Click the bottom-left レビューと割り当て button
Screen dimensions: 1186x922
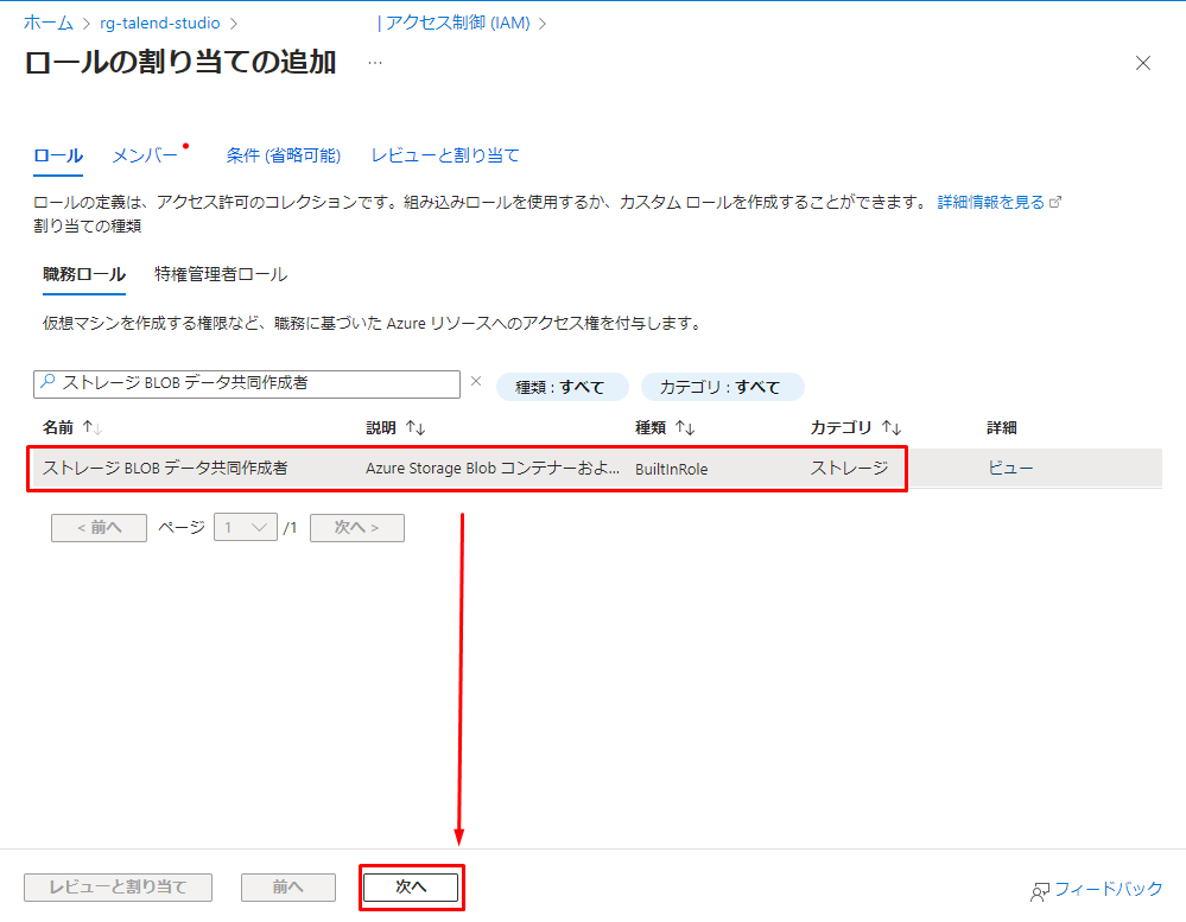[118, 887]
